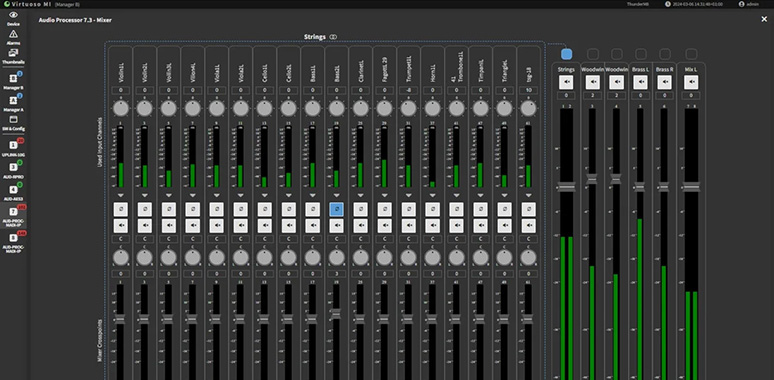
Task: Mute the Cello1L input channel
Action: pos(265,226)
